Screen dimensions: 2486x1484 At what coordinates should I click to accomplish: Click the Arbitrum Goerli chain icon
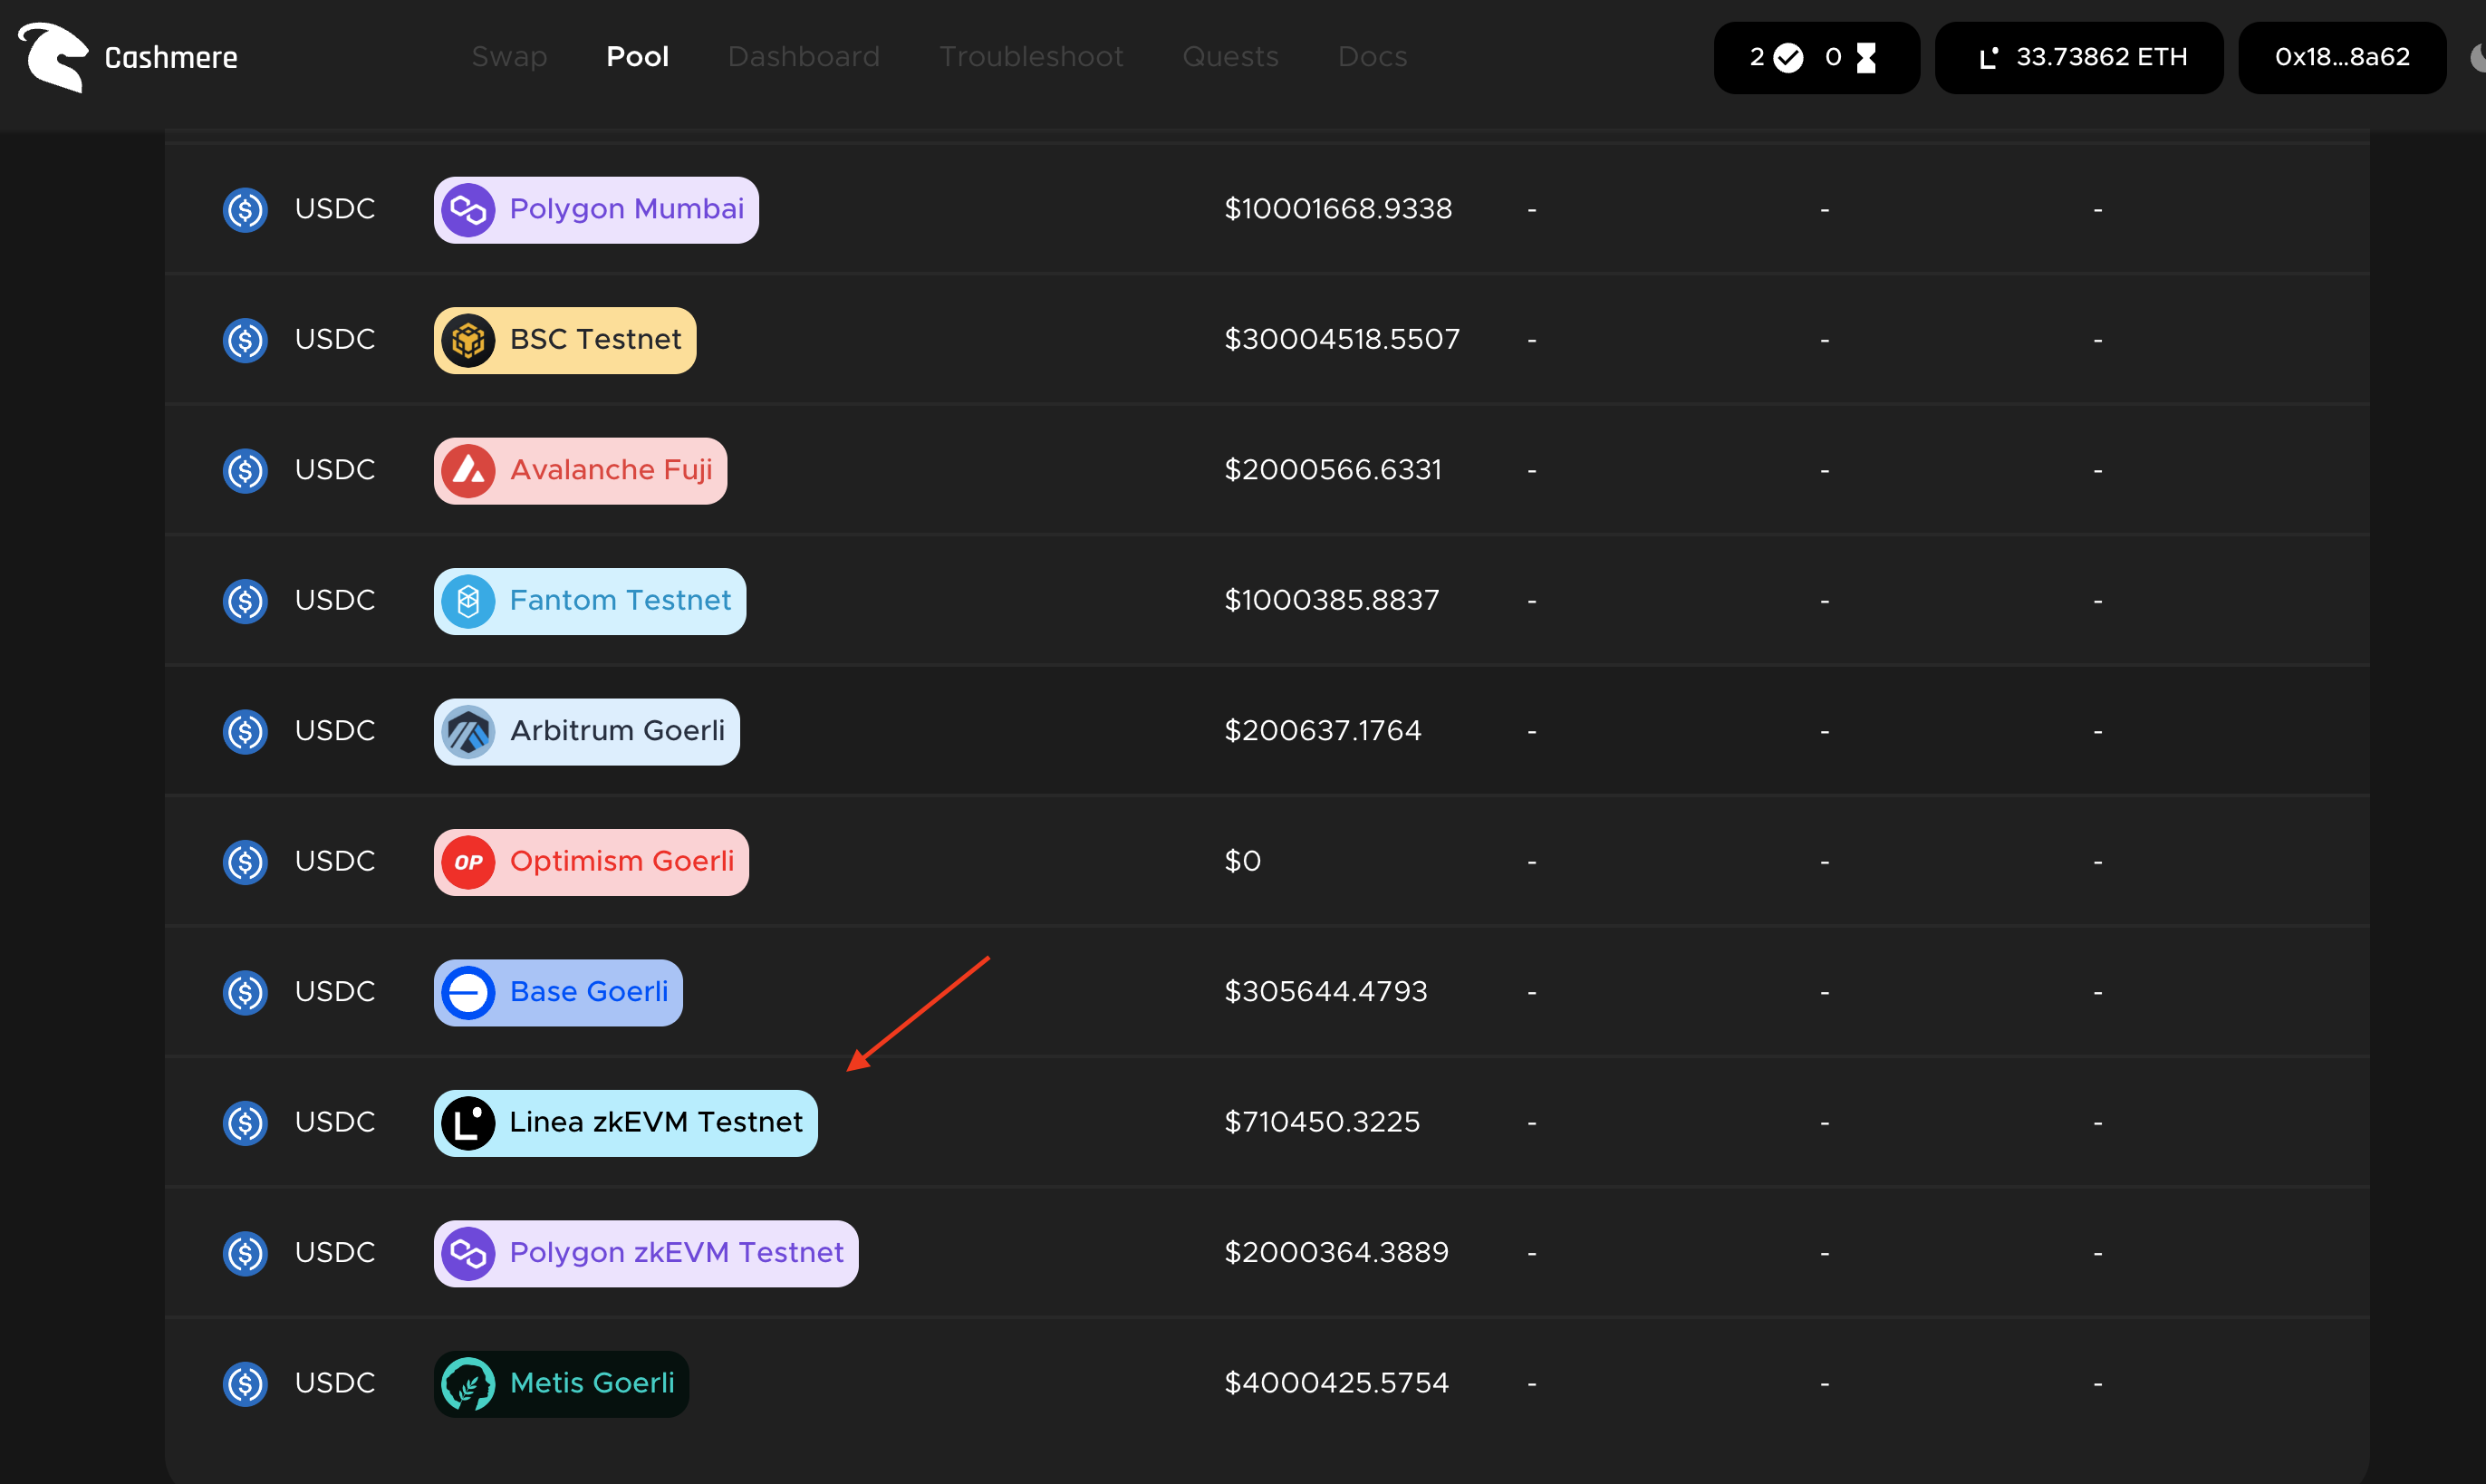click(468, 732)
